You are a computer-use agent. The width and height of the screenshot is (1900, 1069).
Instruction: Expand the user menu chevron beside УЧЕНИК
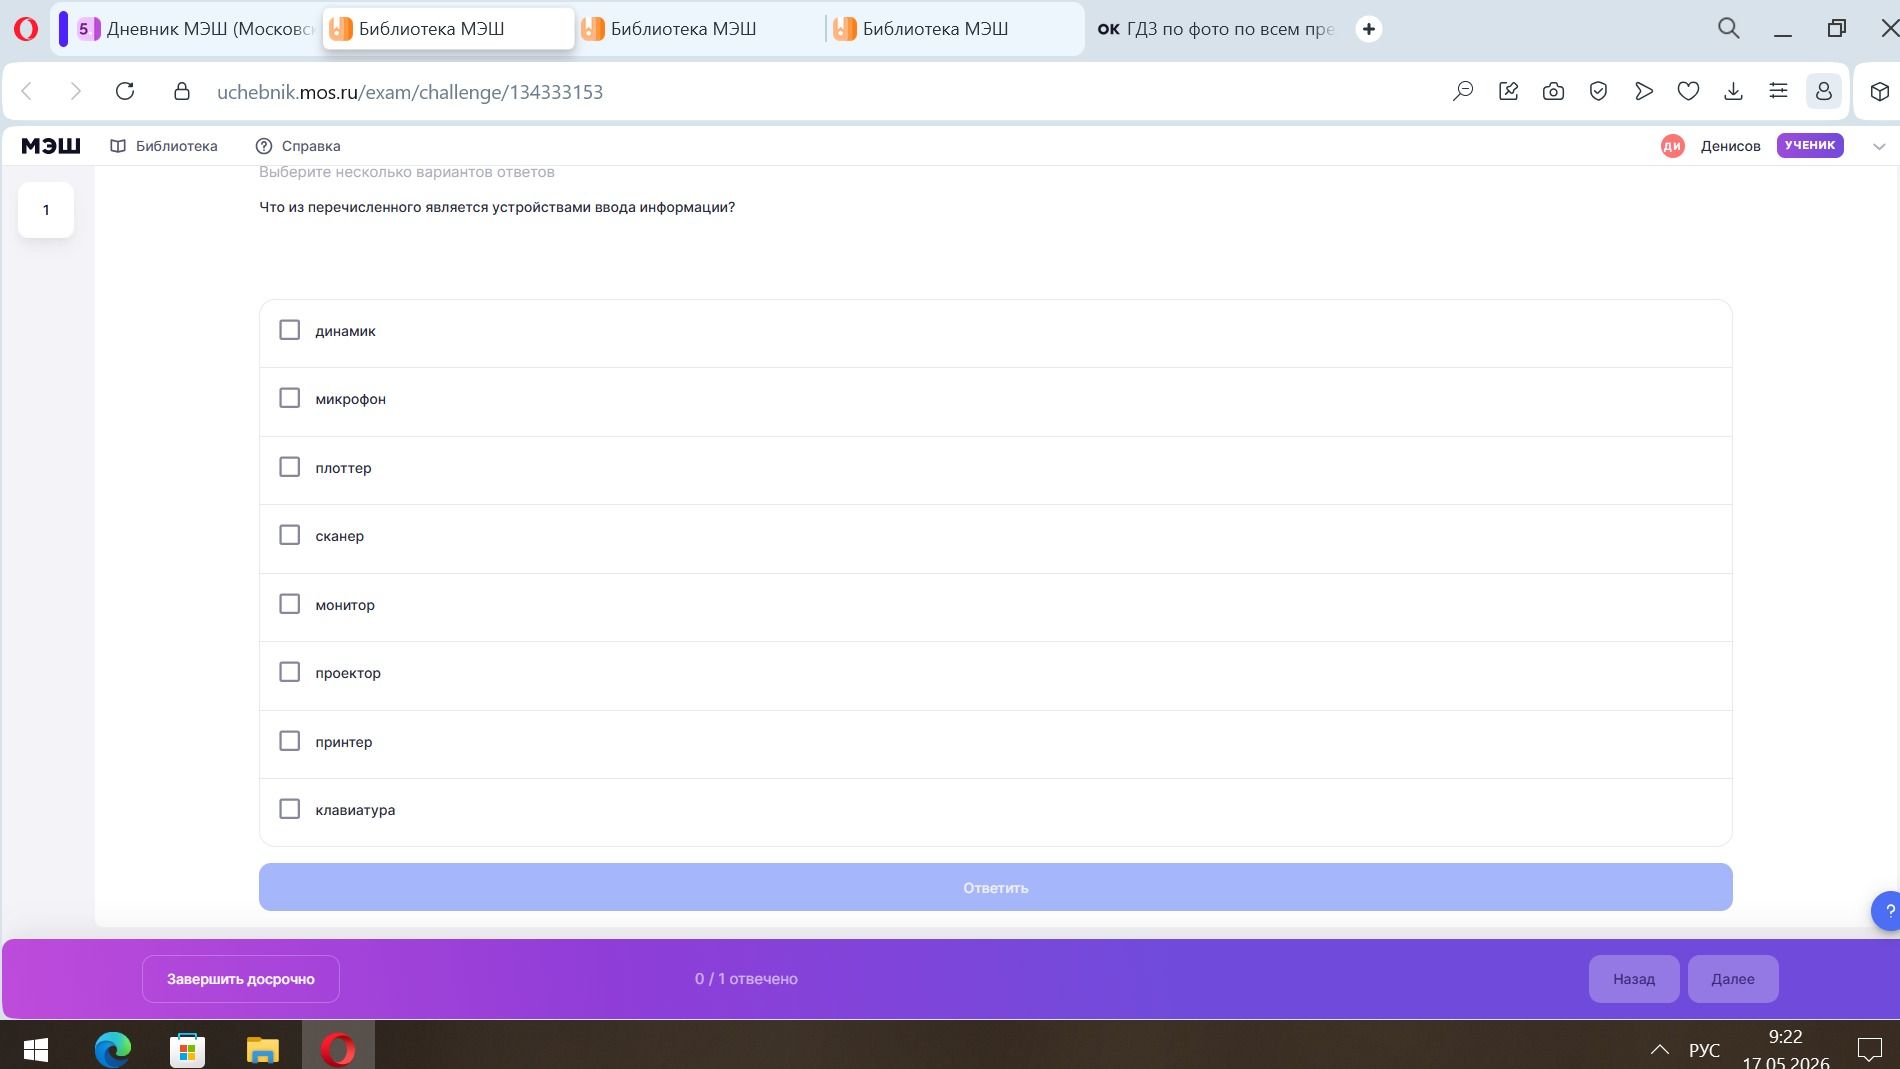tap(1878, 146)
